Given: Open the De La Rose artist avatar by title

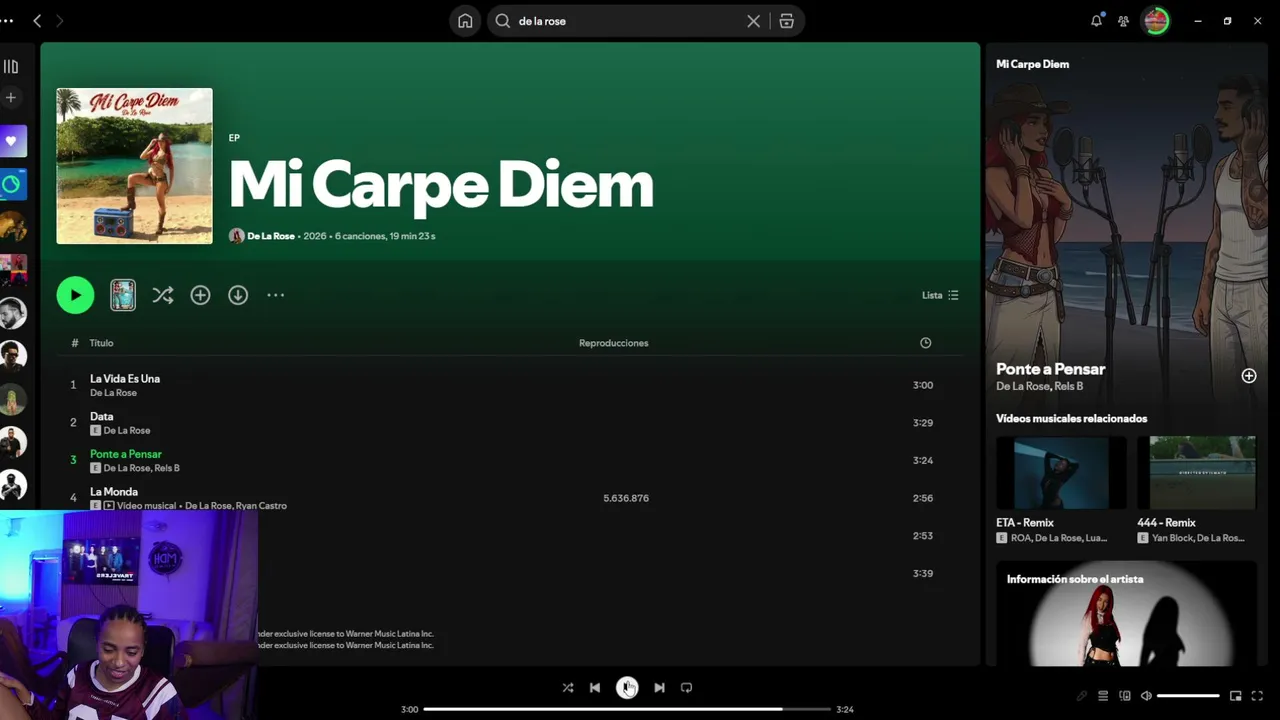Looking at the screenshot, I should point(236,236).
